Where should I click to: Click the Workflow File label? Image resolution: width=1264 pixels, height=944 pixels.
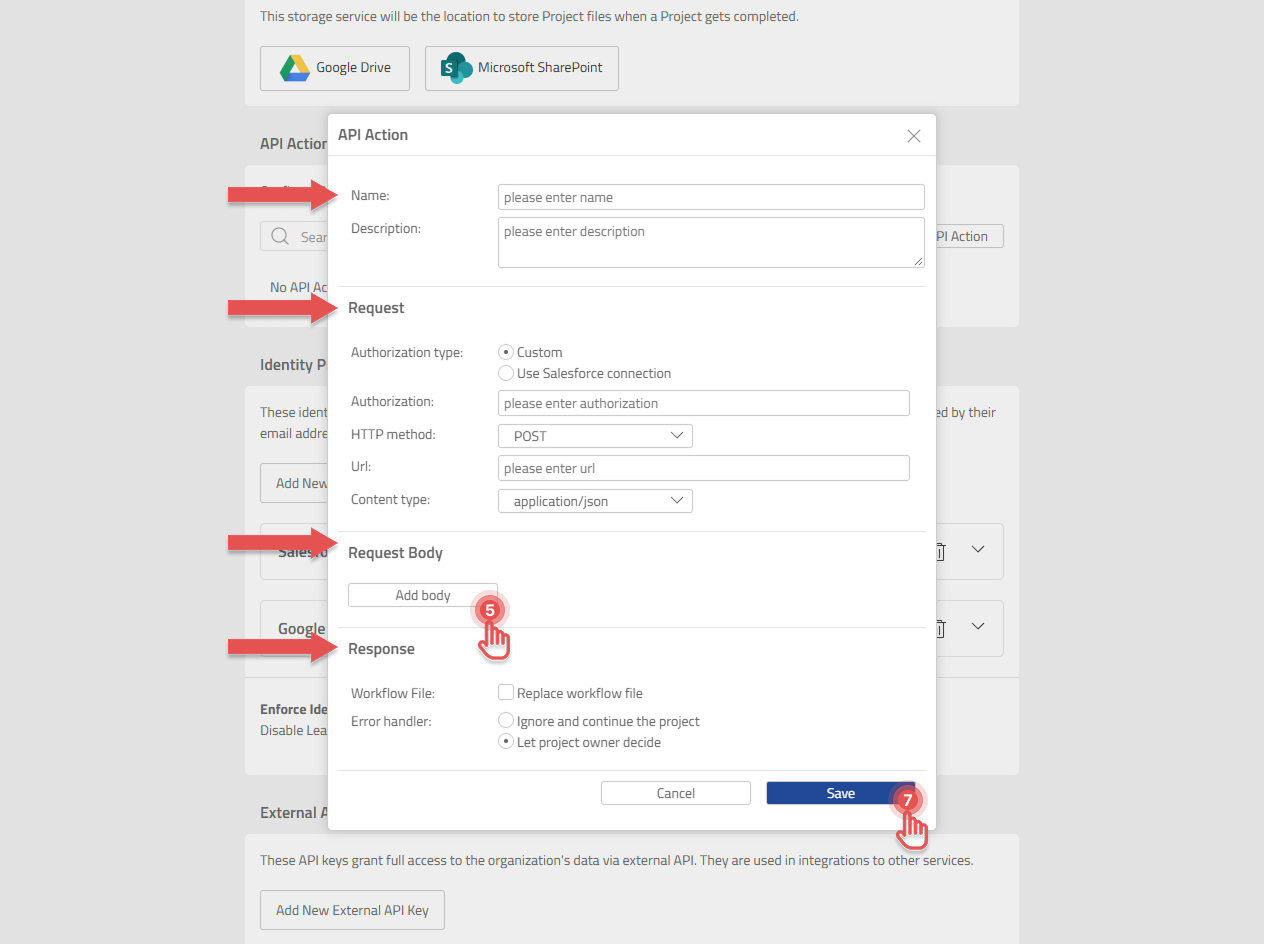coord(393,693)
